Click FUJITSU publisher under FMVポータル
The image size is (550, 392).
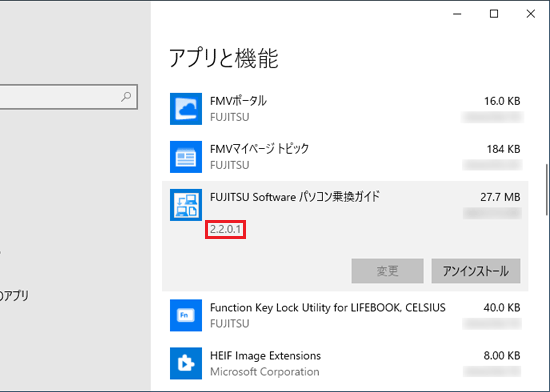point(230,117)
